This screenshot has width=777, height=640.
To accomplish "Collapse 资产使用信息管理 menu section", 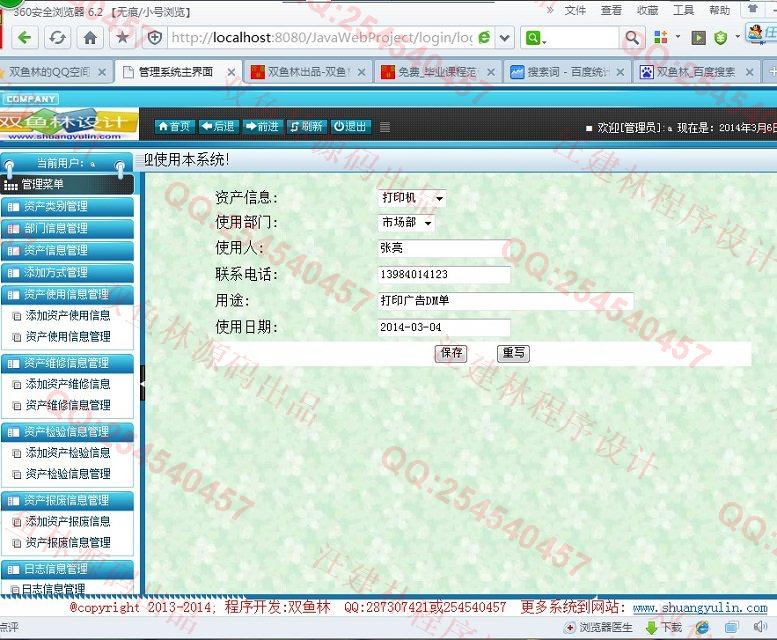I will point(67,295).
